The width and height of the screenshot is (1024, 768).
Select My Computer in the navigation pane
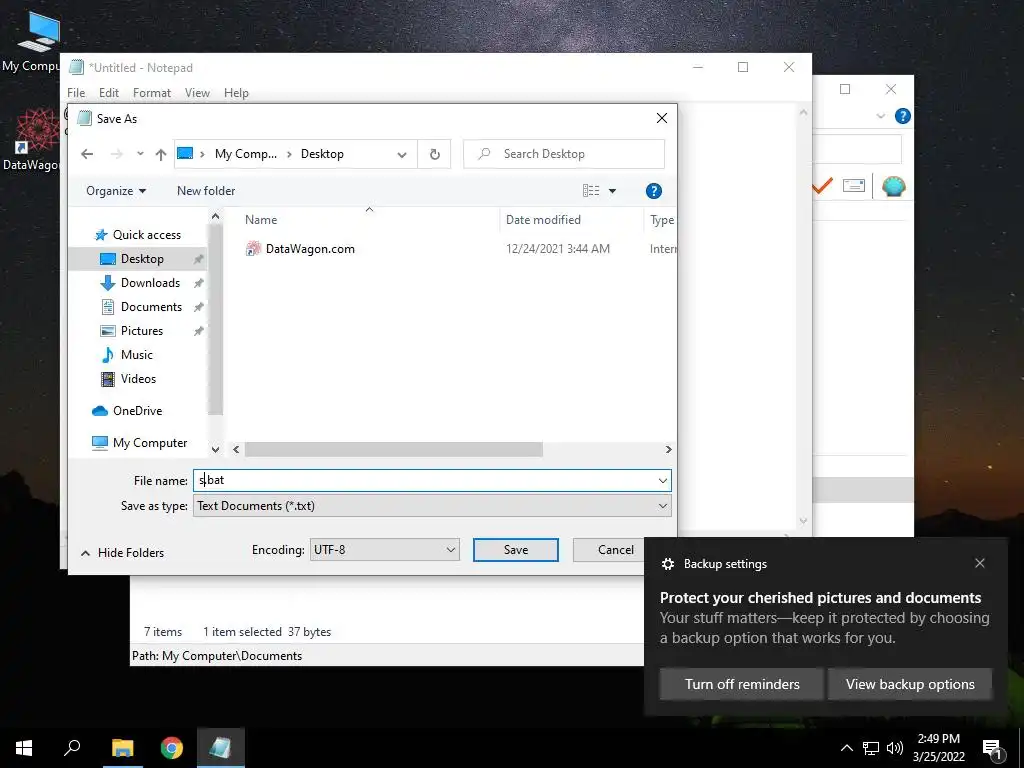tap(149, 443)
